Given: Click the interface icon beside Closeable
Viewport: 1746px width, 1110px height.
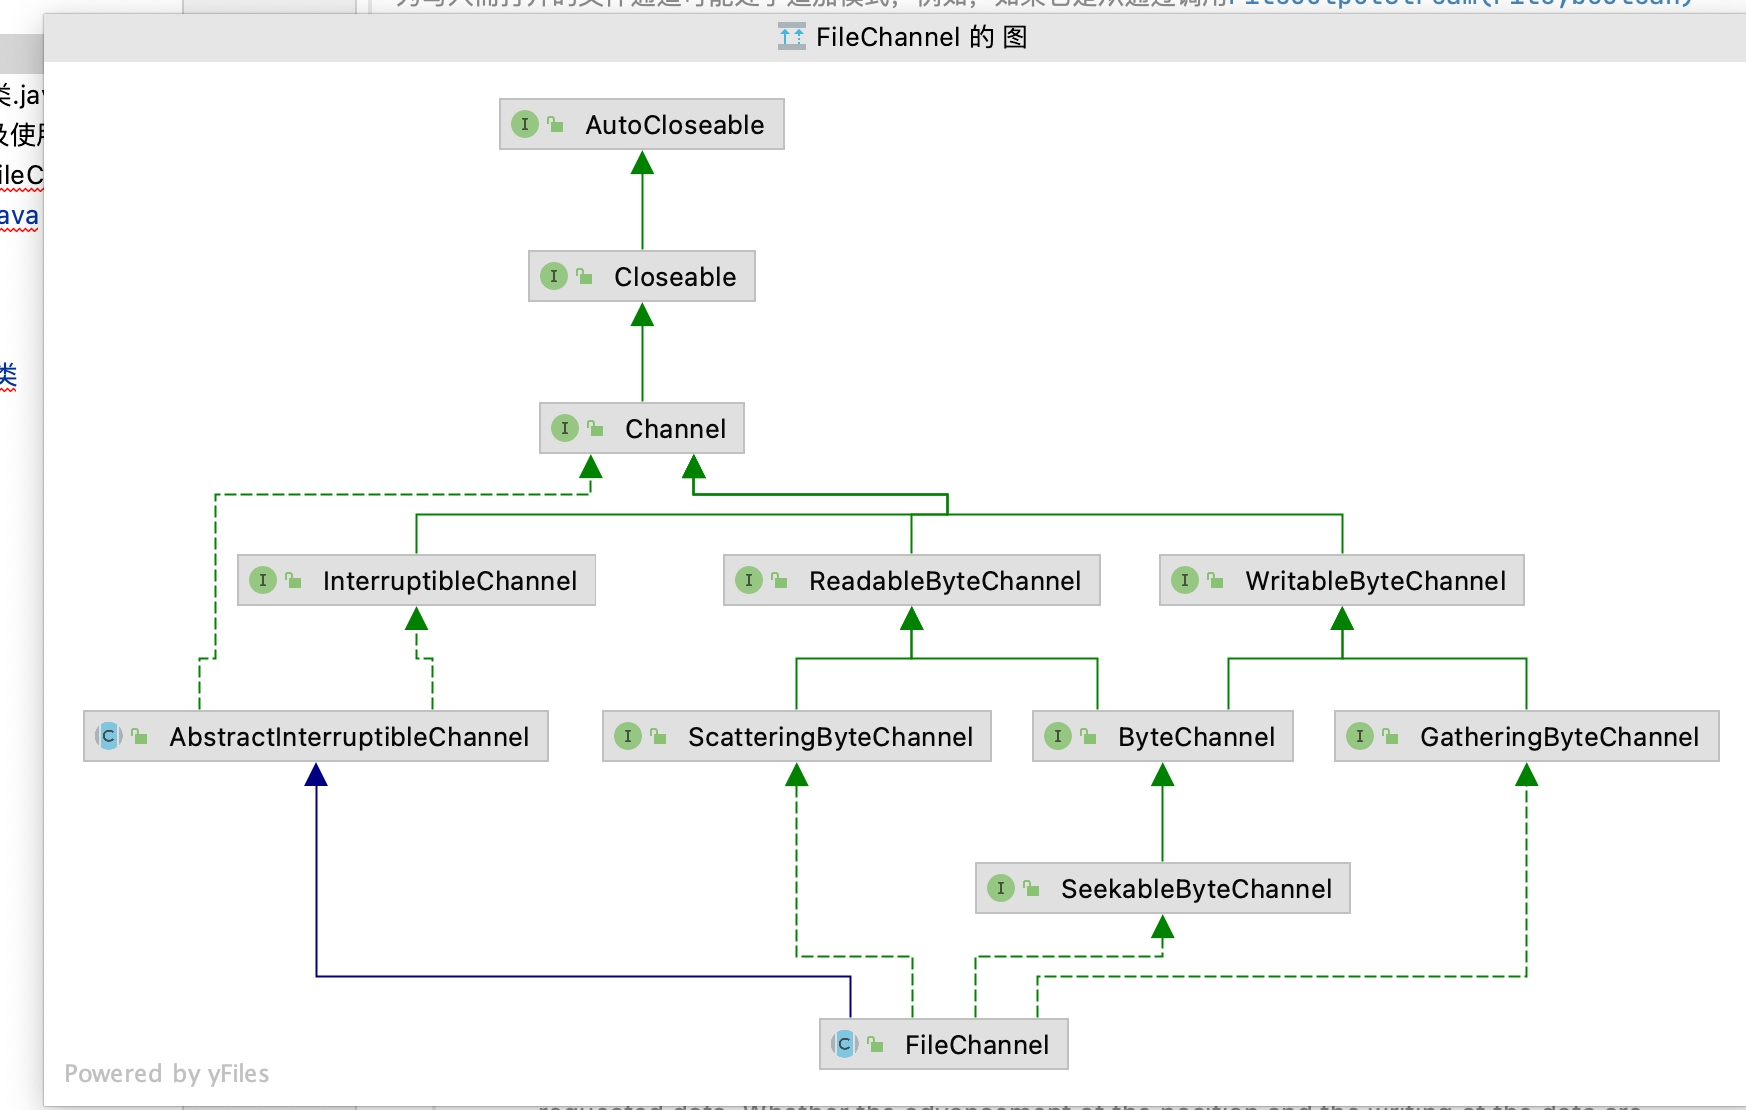Looking at the screenshot, I should [554, 277].
